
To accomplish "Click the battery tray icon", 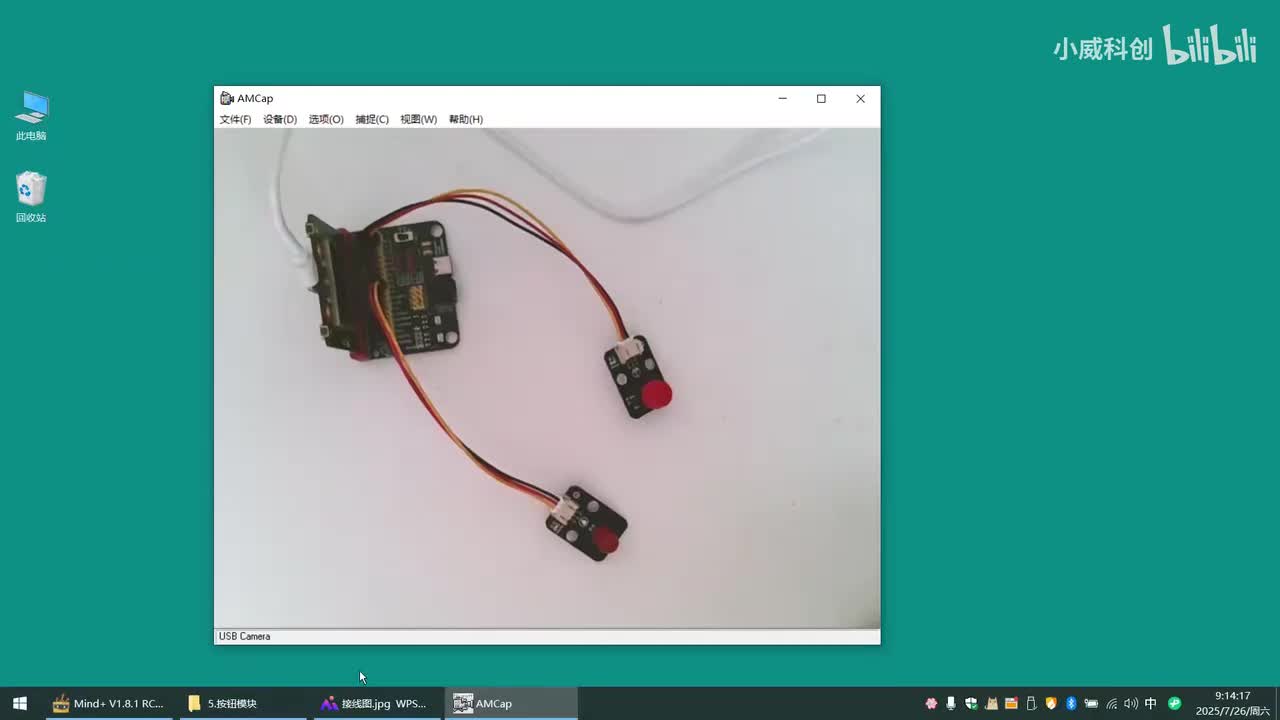I will coord(1091,704).
